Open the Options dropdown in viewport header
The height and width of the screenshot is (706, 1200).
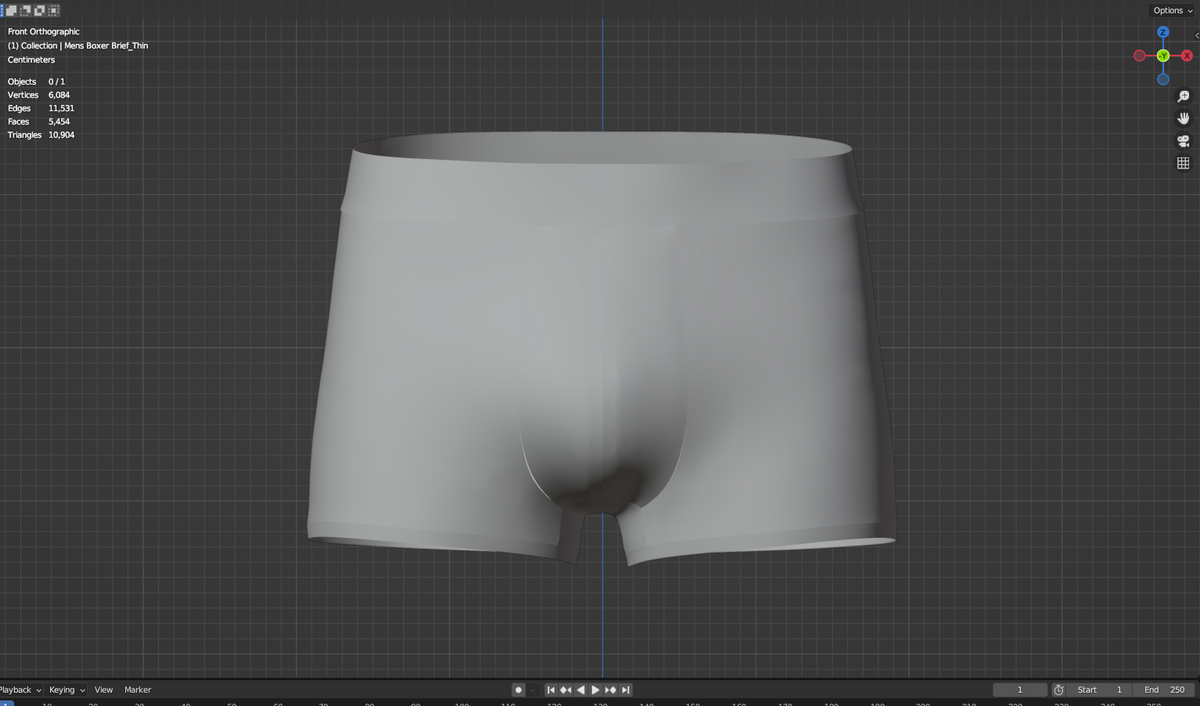tap(1173, 10)
